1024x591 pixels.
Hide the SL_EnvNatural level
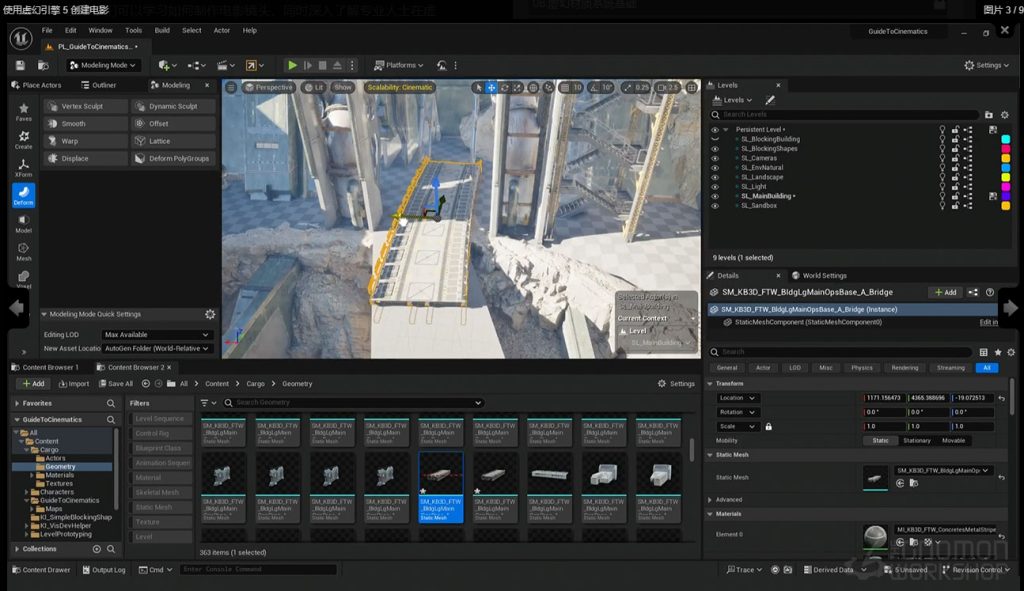click(714, 168)
